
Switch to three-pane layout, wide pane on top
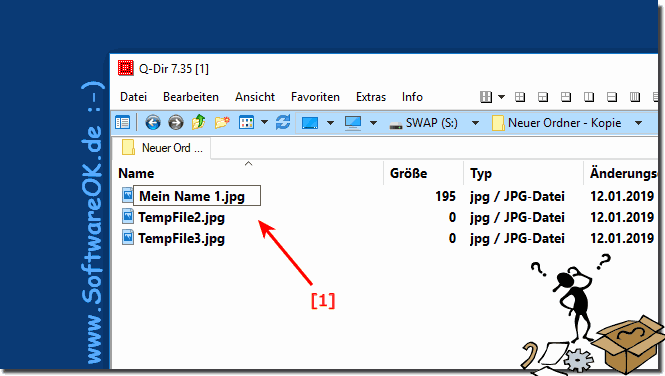coord(543,97)
